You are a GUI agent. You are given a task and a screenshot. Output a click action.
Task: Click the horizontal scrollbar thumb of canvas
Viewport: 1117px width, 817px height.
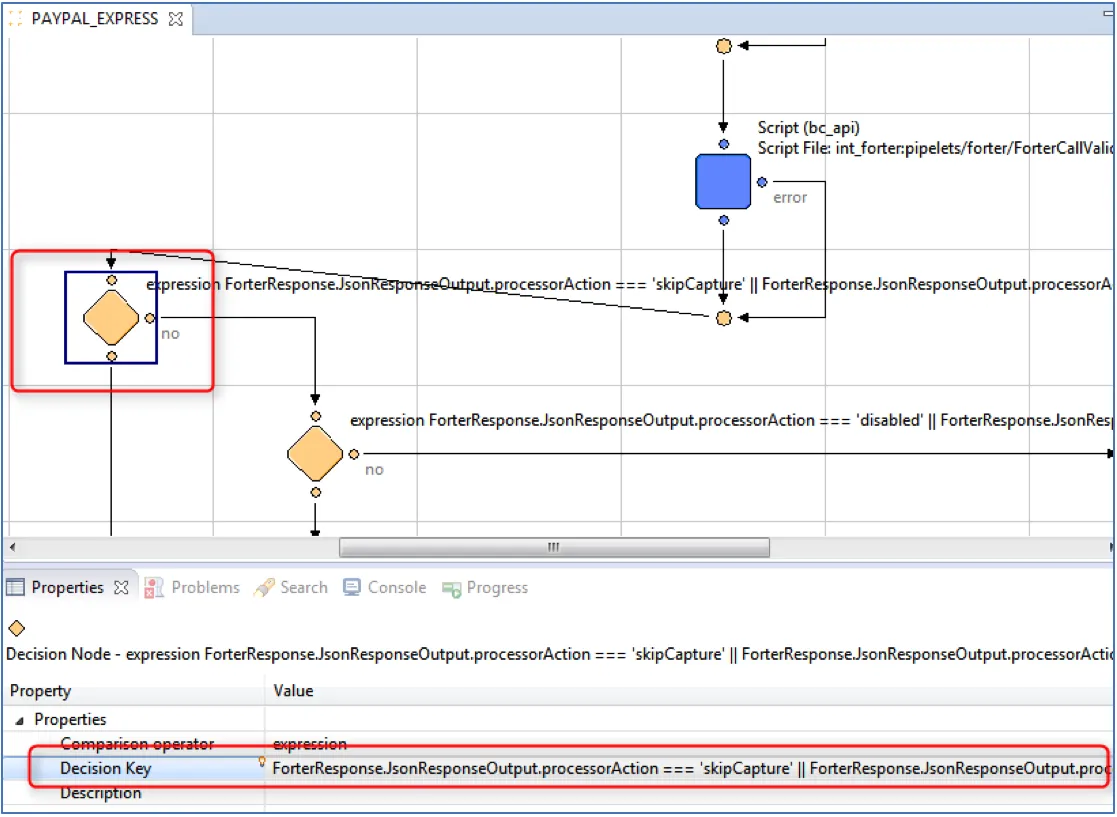[554, 547]
